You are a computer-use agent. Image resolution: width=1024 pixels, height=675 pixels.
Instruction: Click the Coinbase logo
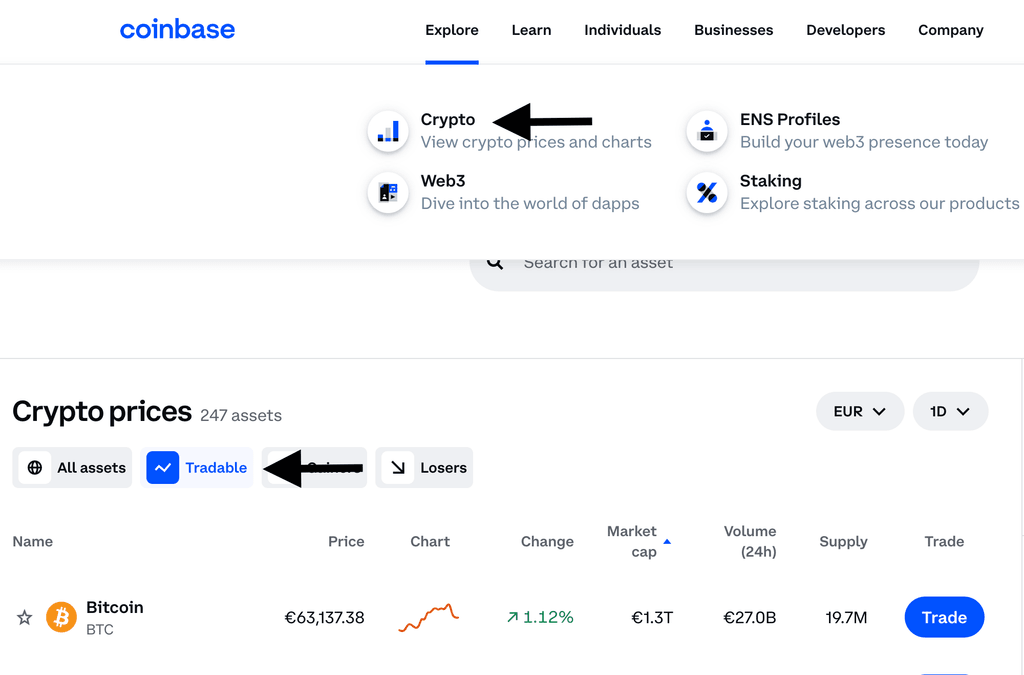pyautogui.click(x=177, y=30)
